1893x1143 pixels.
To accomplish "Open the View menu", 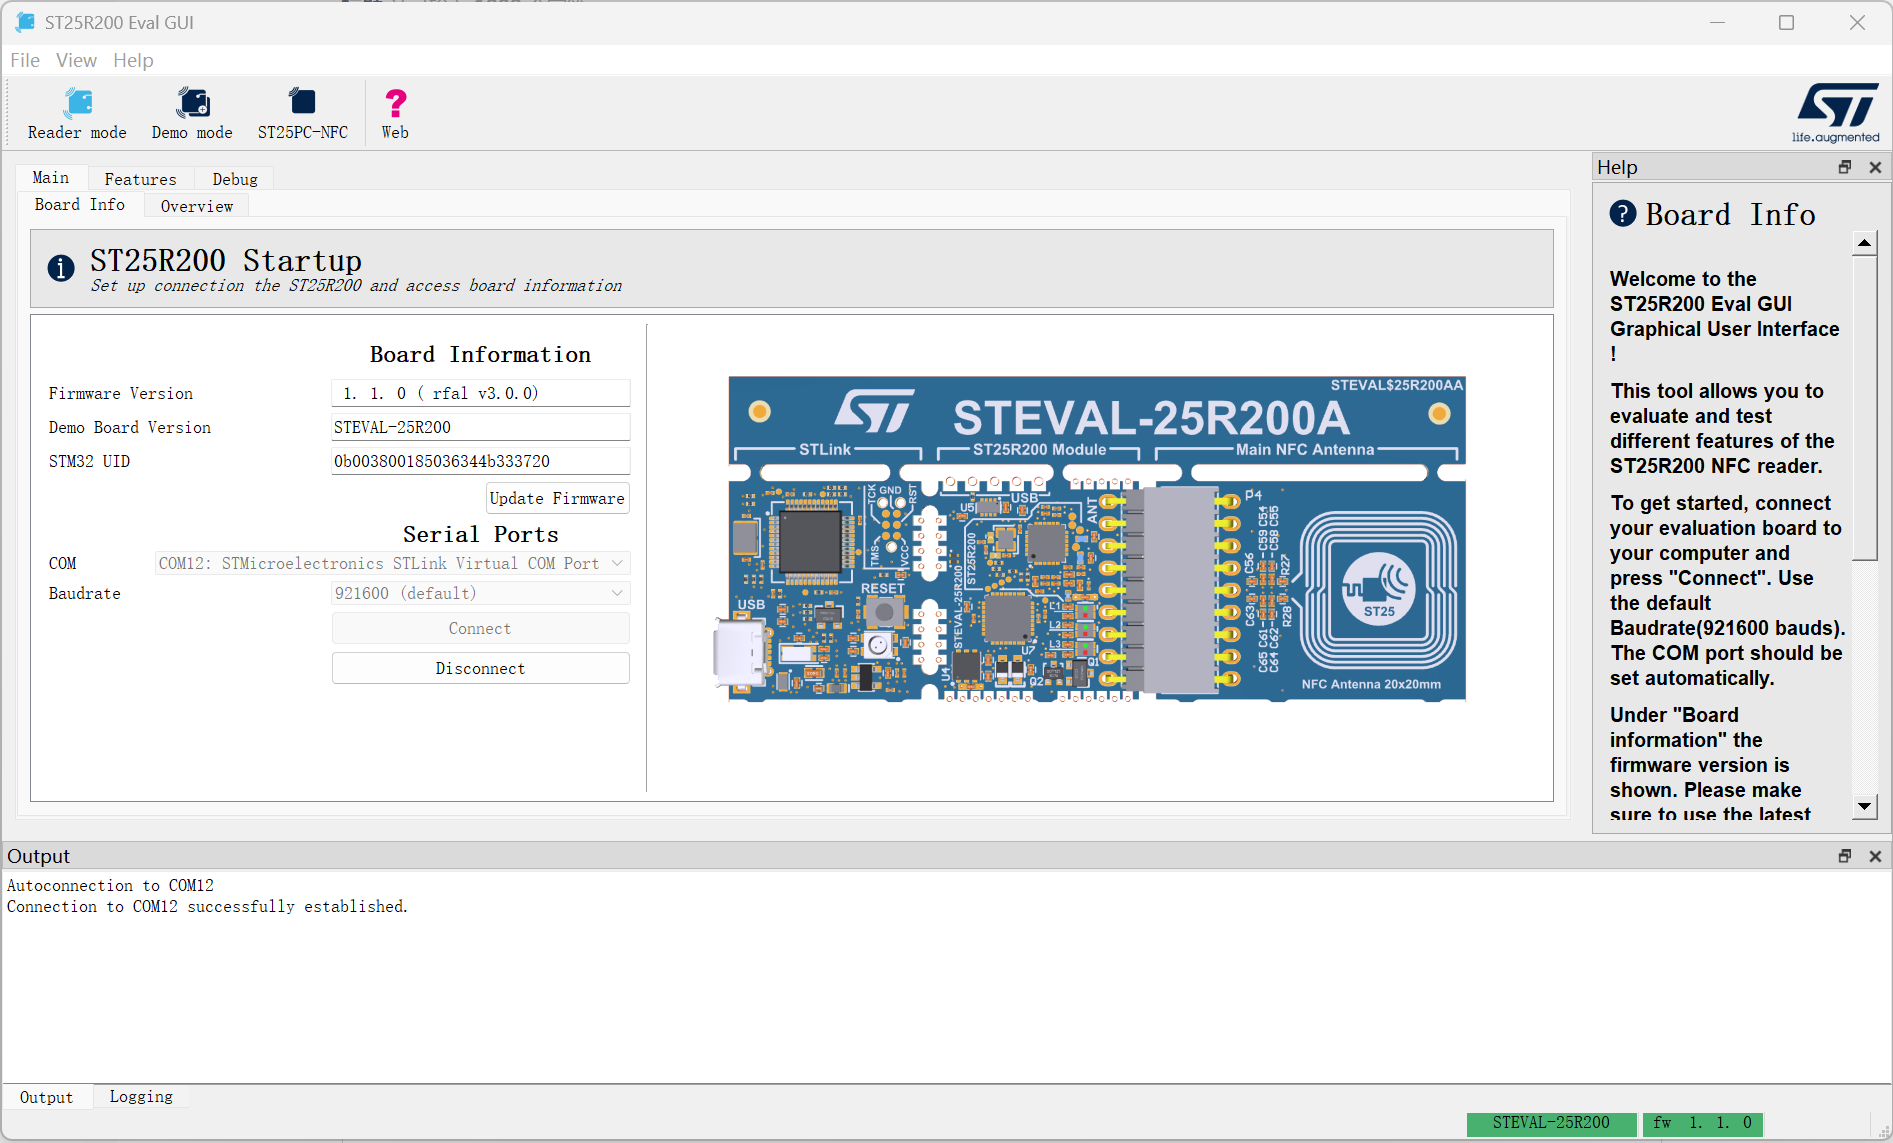I will (76, 60).
